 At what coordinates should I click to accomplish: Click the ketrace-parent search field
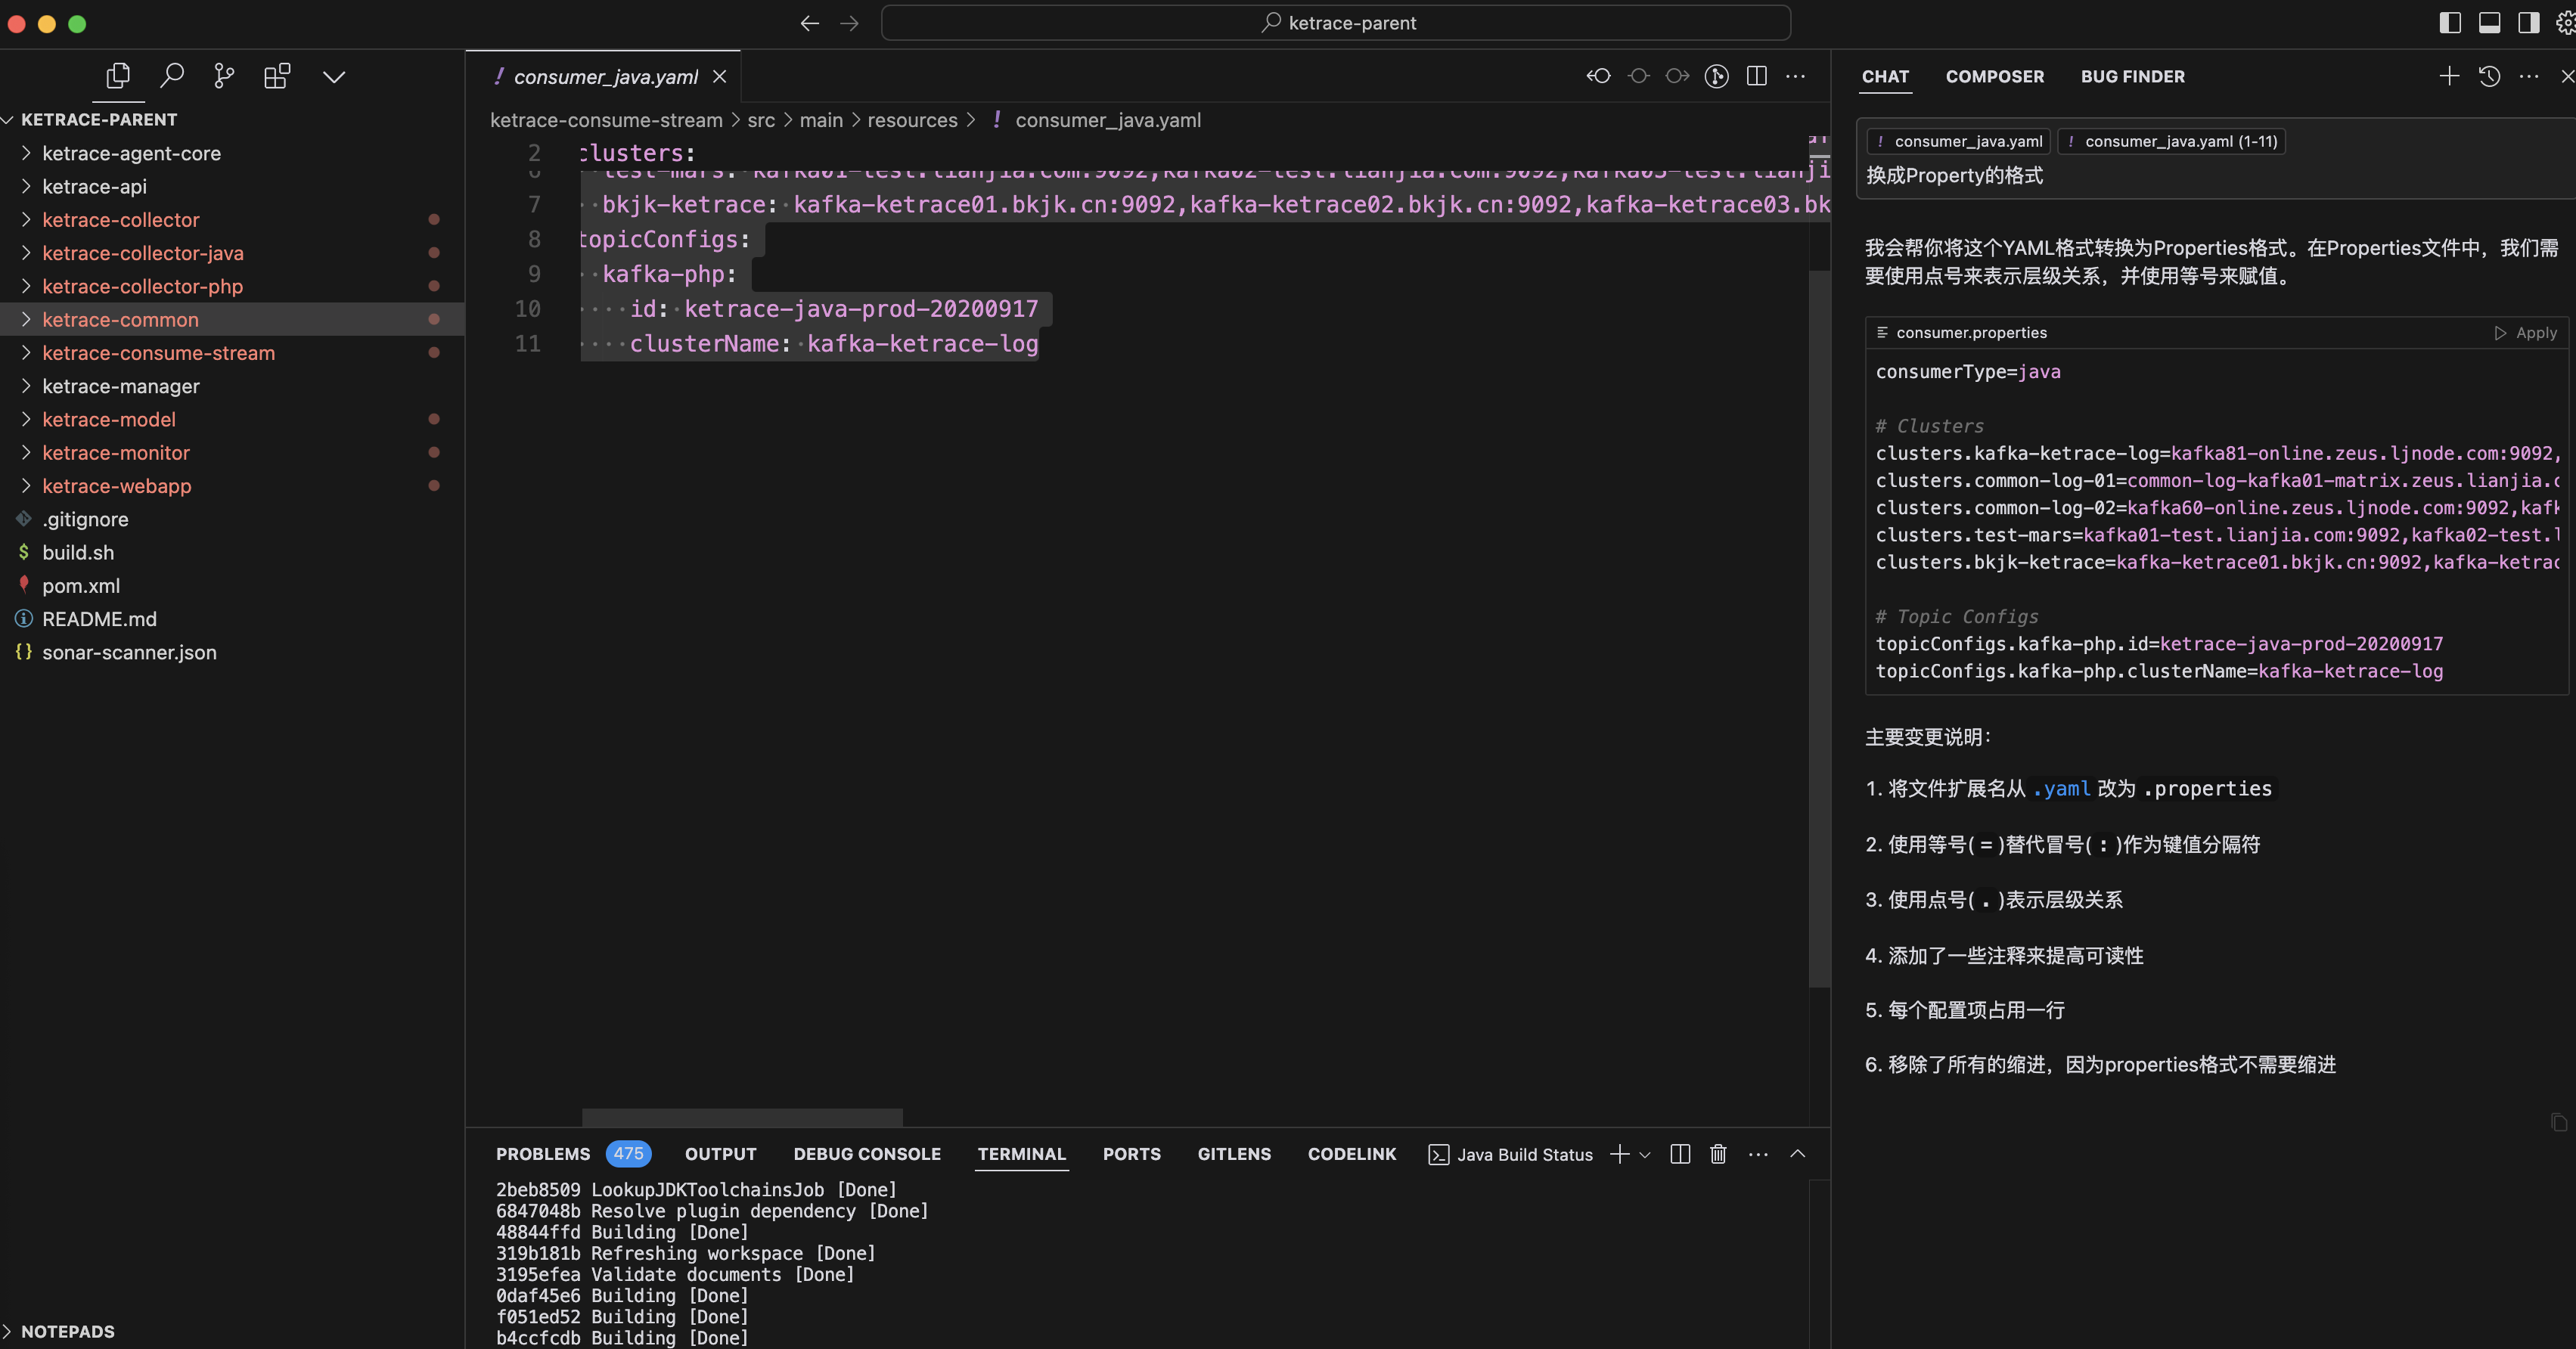1335,23
